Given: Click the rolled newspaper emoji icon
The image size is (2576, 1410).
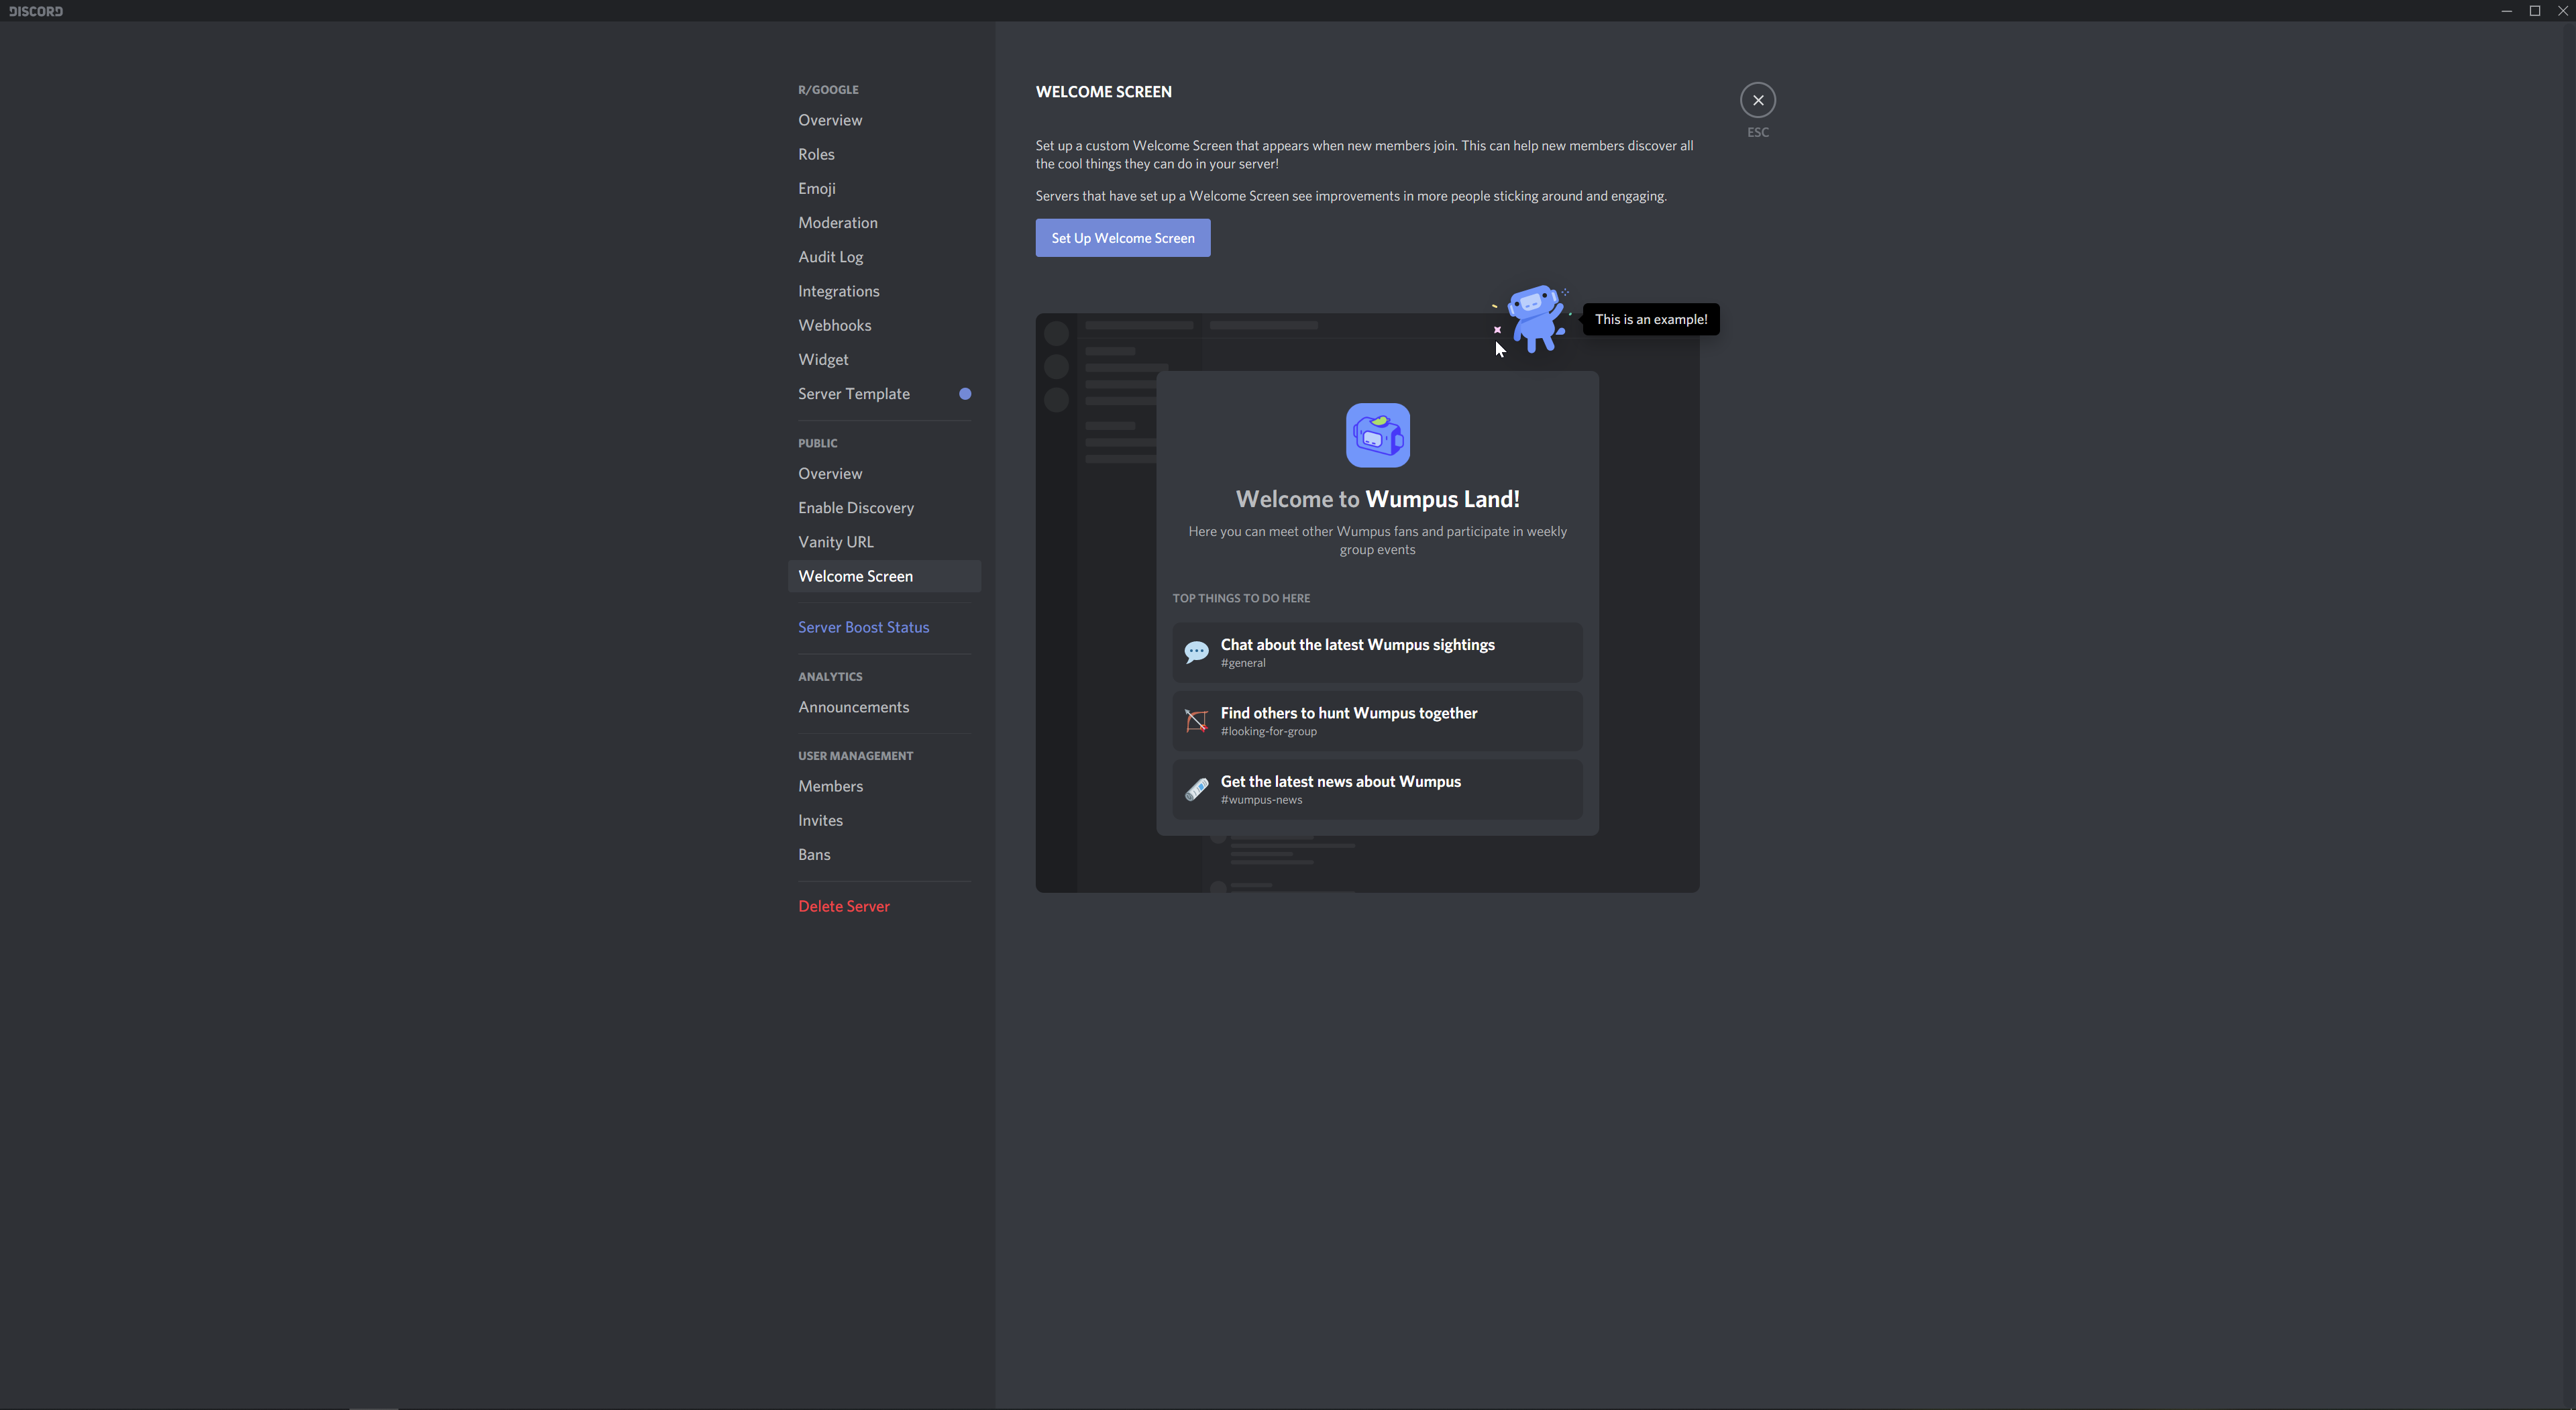Looking at the screenshot, I should click(x=1196, y=789).
